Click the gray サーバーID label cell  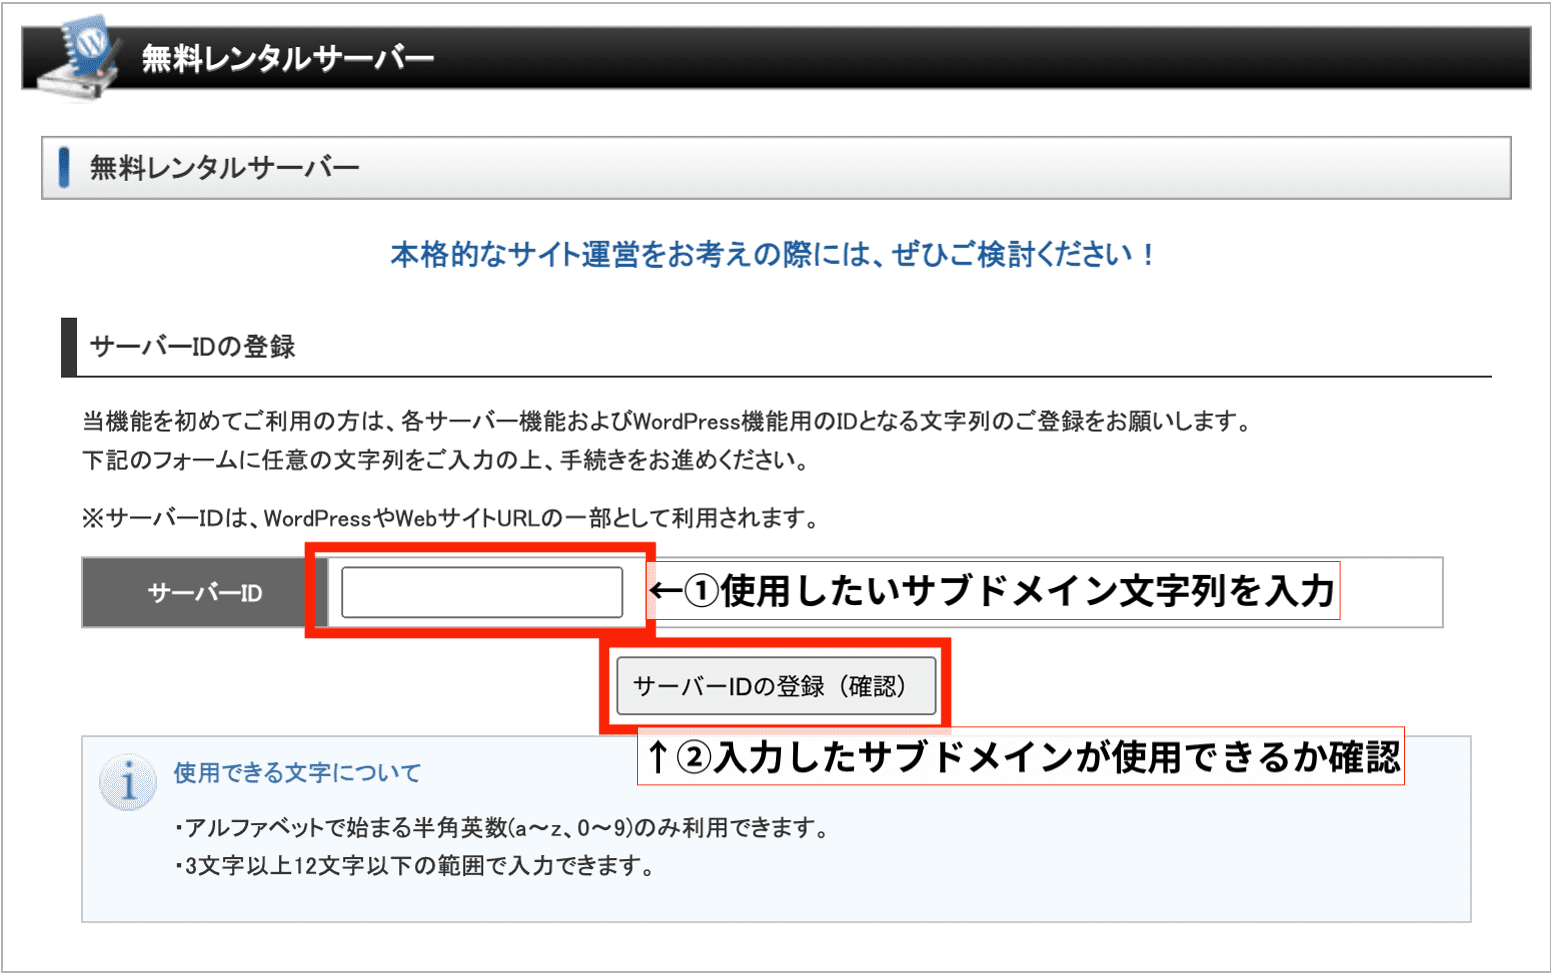pyautogui.click(x=205, y=593)
